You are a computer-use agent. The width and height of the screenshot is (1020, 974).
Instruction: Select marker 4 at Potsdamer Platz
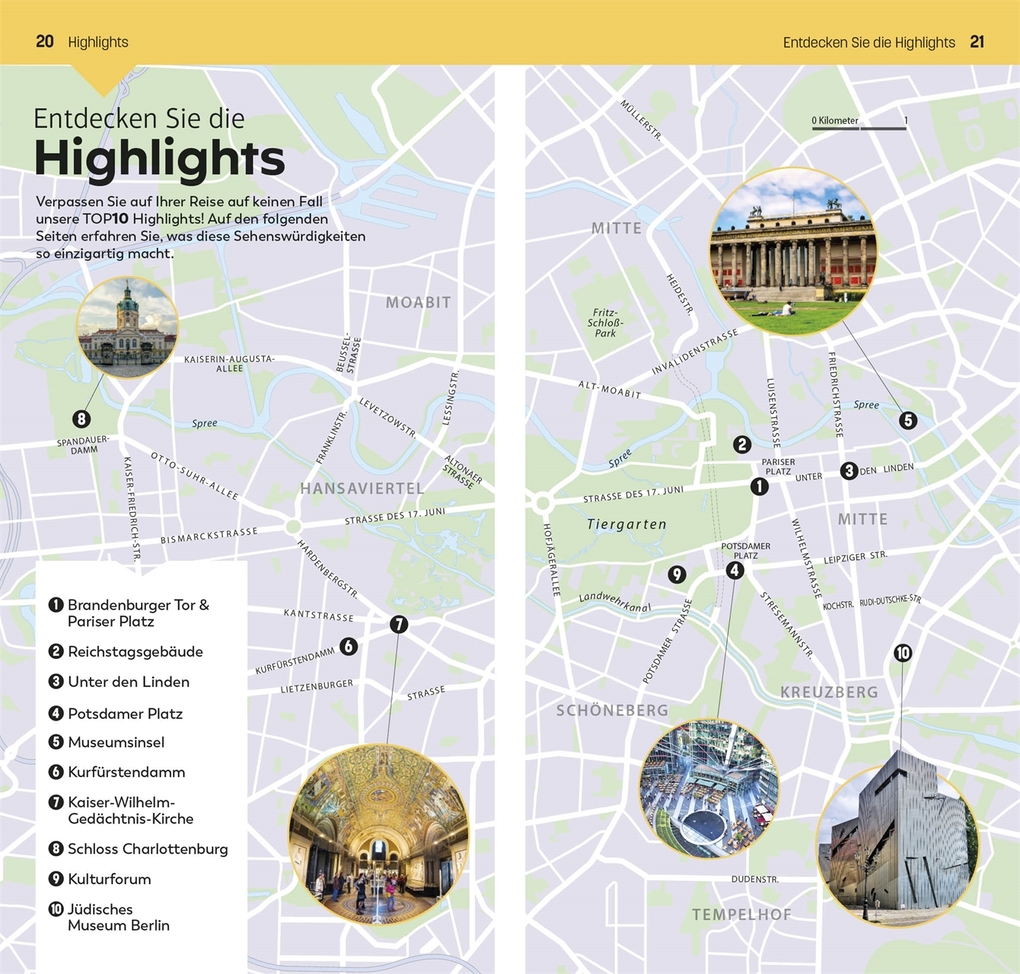coord(735,571)
